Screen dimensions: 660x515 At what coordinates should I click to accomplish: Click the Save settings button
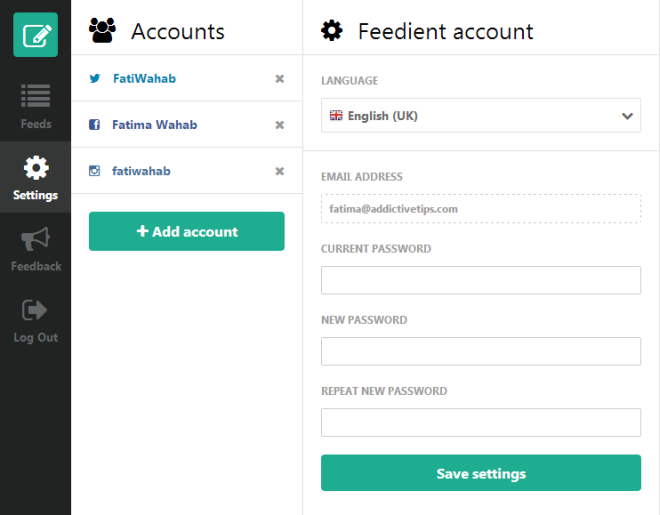481,473
